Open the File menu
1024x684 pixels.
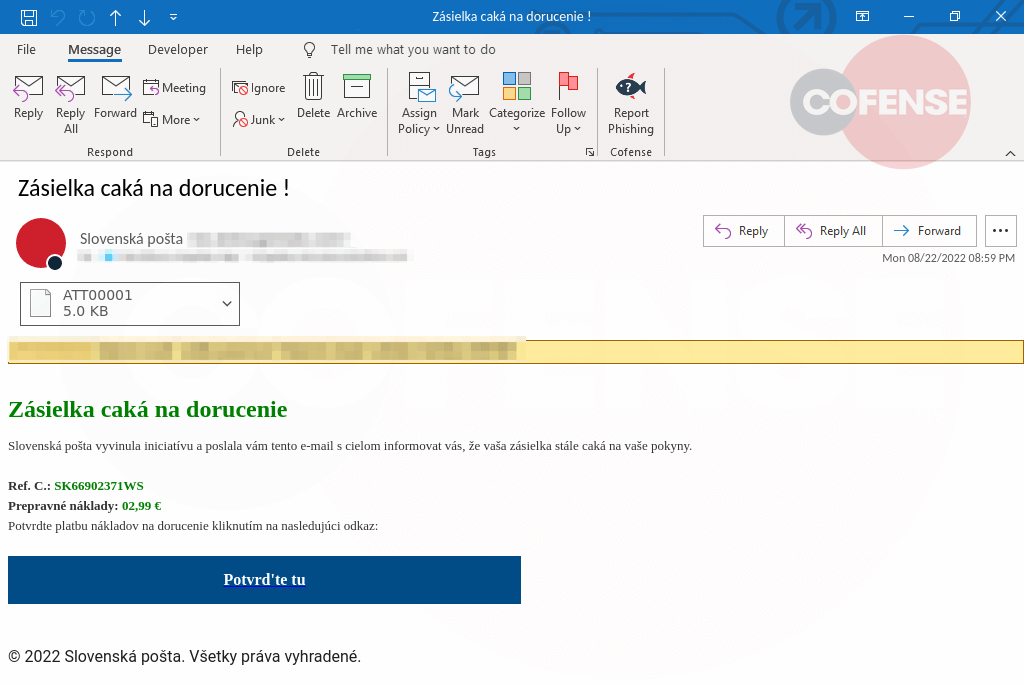tap(26, 49)
